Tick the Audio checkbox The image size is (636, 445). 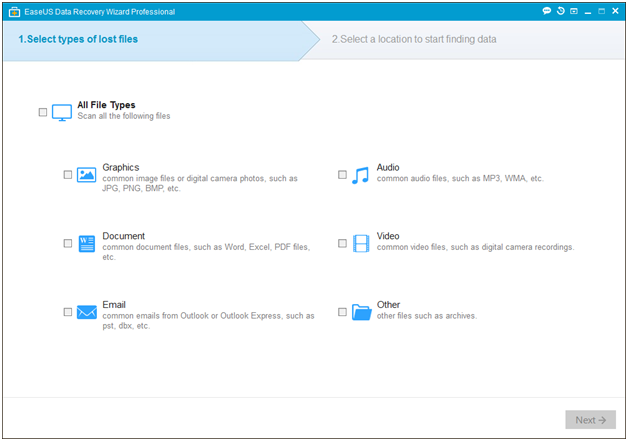(x=342, y=174)
